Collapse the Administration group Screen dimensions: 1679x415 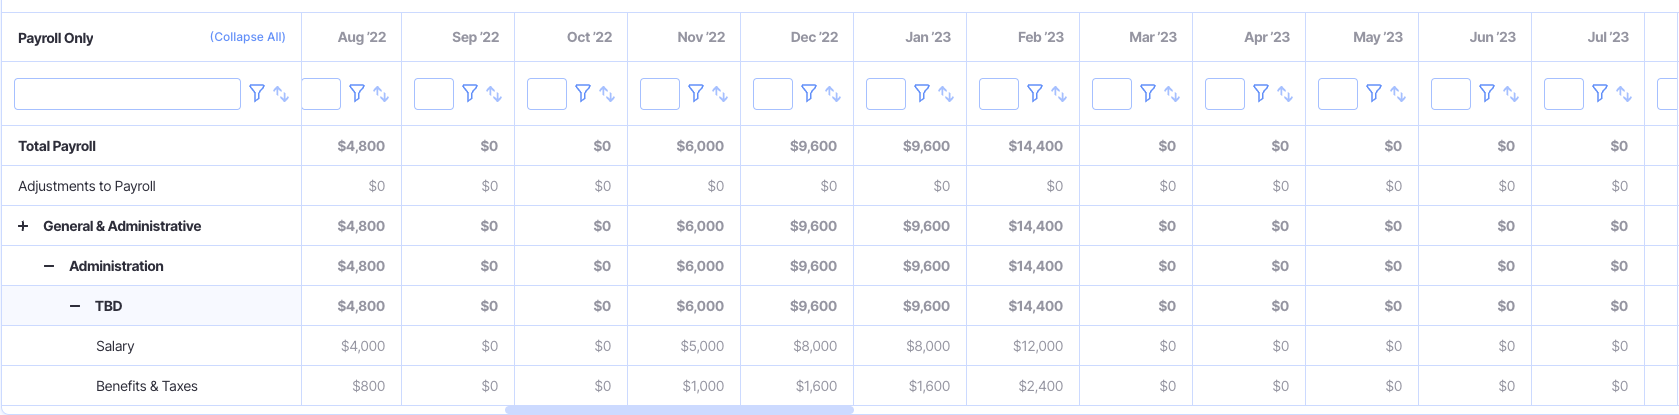(x=49, y=266)
